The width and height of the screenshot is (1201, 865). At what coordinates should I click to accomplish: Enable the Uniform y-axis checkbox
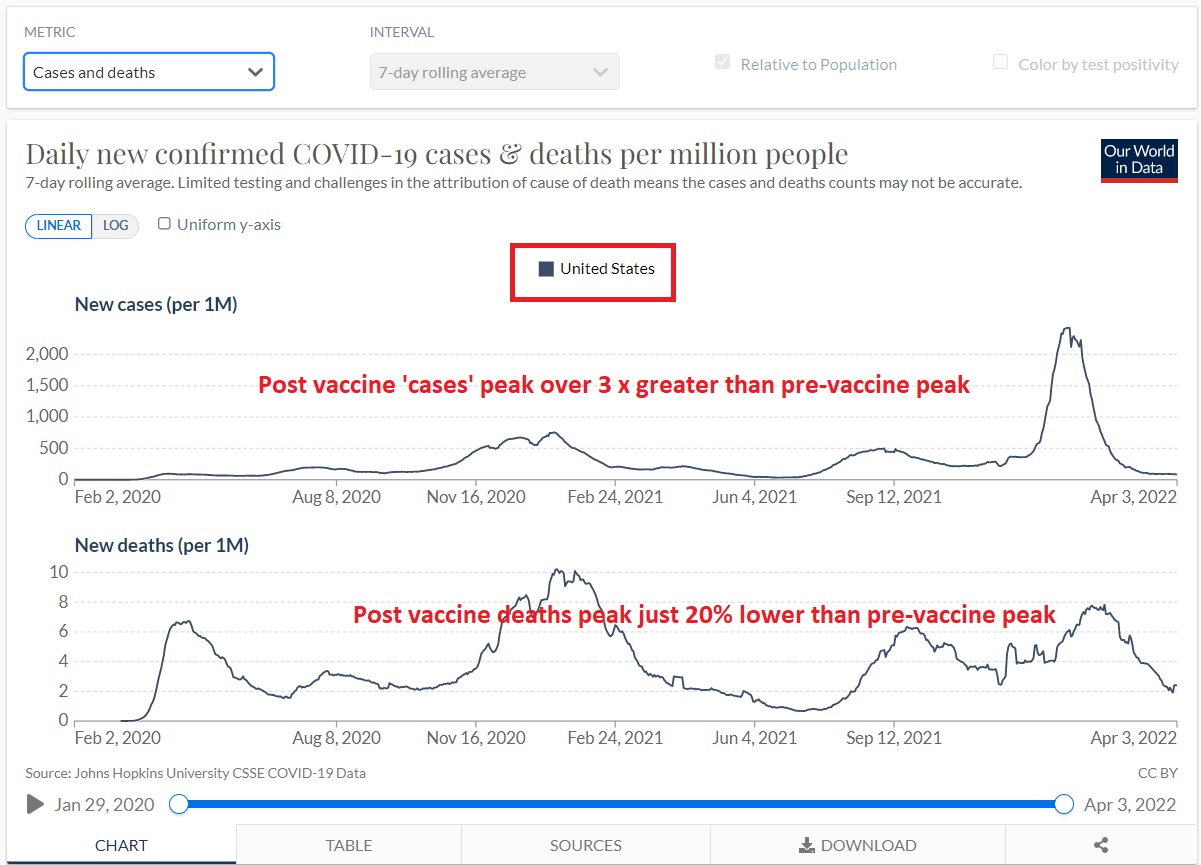point(165,224)
